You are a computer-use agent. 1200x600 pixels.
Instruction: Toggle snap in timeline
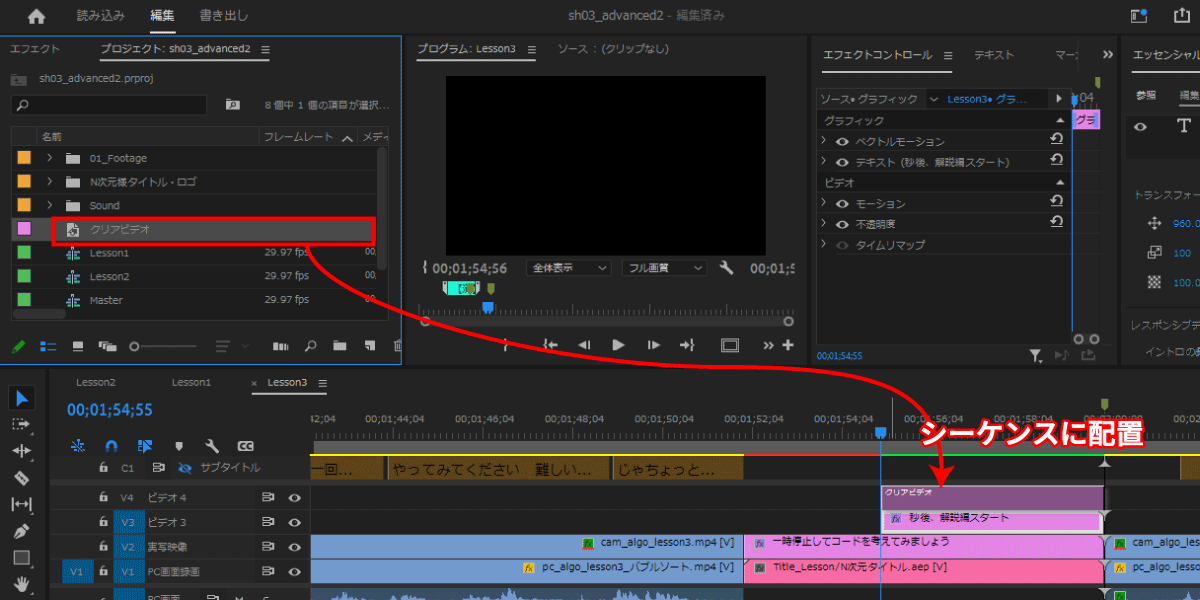pos(111,446)
